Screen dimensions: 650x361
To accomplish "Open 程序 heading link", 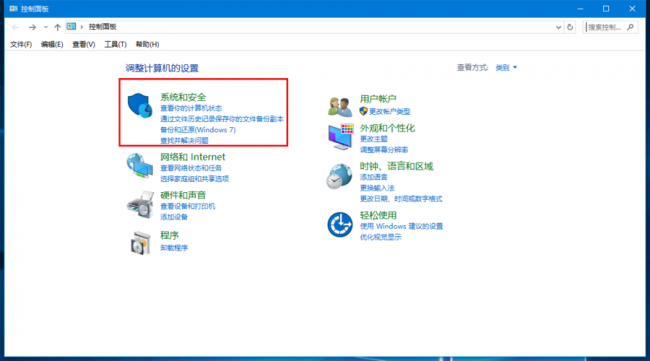I will (170, 235).
